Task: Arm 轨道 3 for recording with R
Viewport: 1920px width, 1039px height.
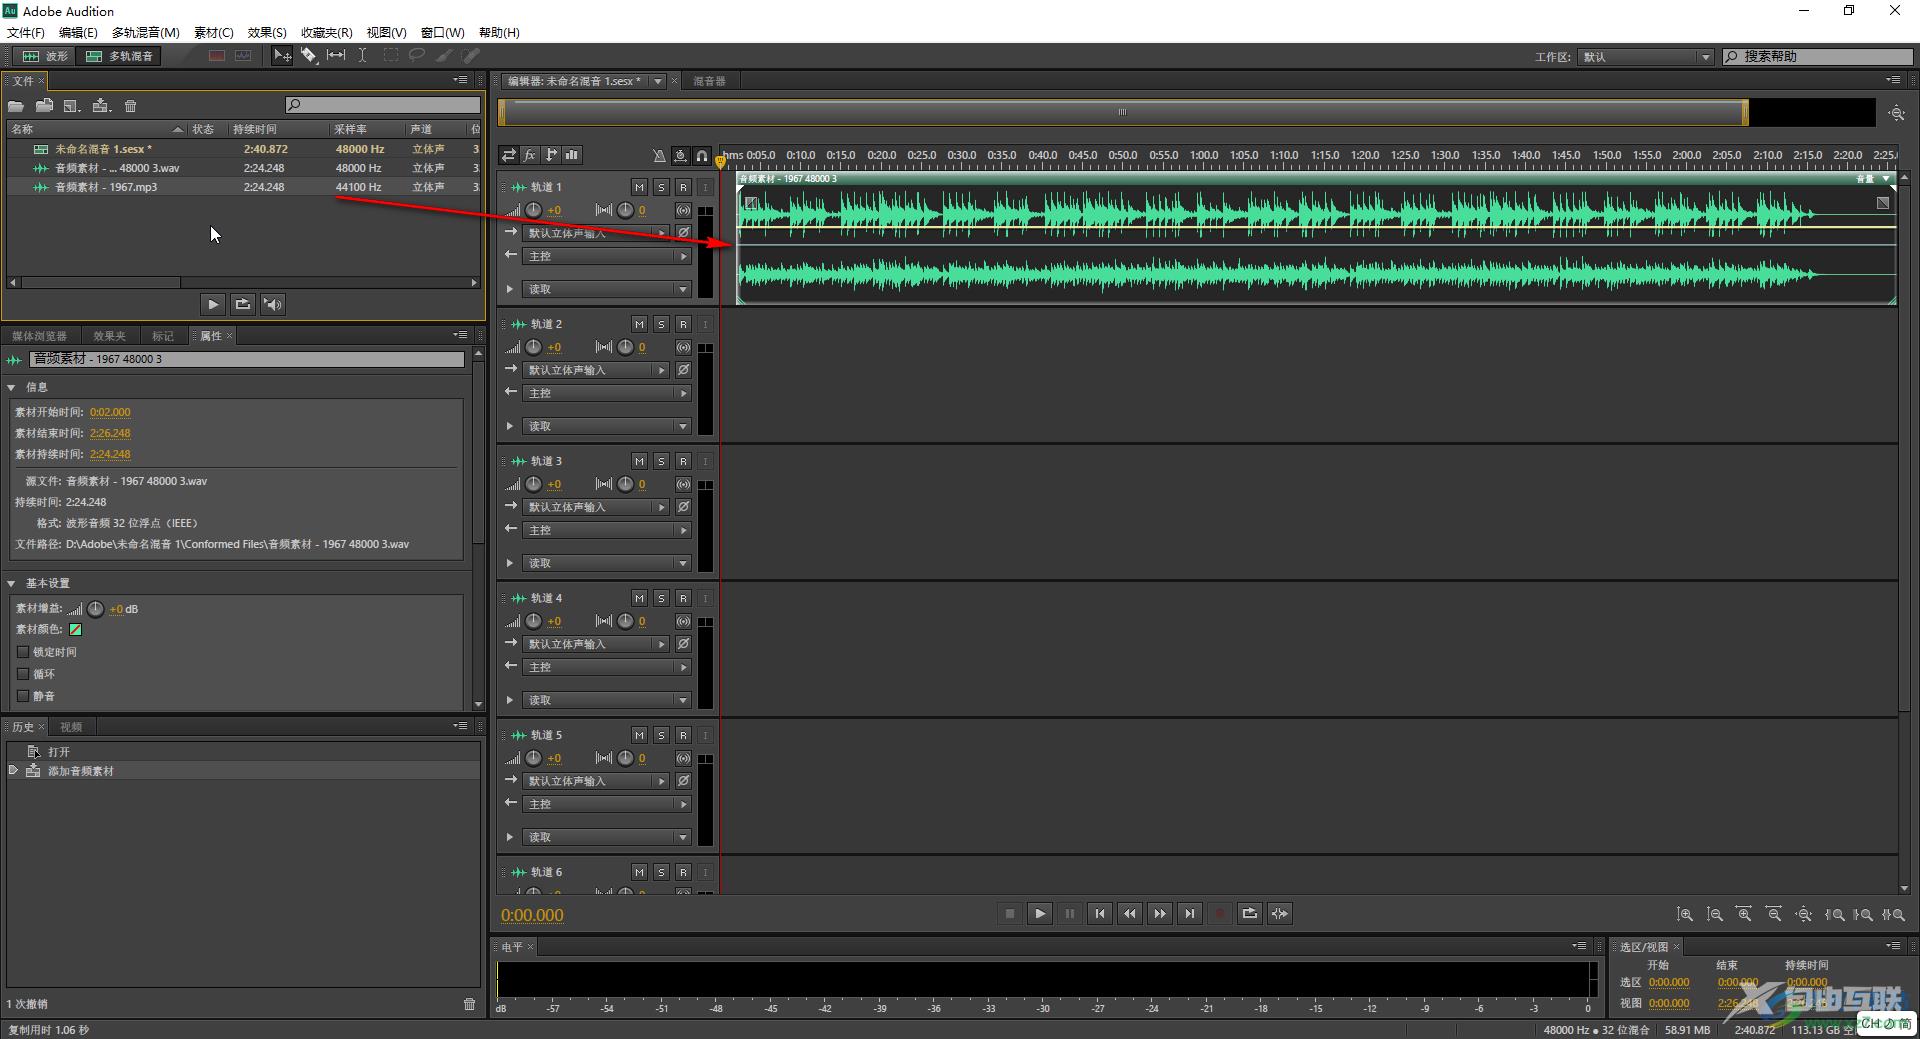Action: click(x=683, y=461)
